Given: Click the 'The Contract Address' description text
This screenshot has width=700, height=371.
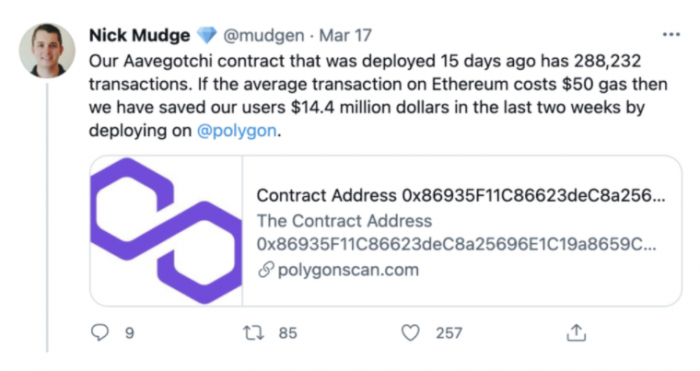Looking at the screenshot, I should (344, 221).
